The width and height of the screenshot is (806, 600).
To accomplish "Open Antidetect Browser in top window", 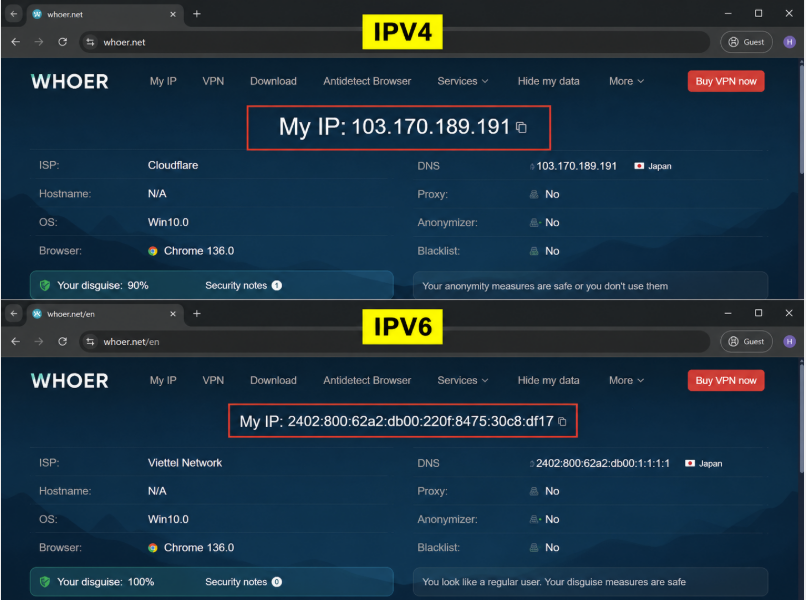I will coord(367,81).
